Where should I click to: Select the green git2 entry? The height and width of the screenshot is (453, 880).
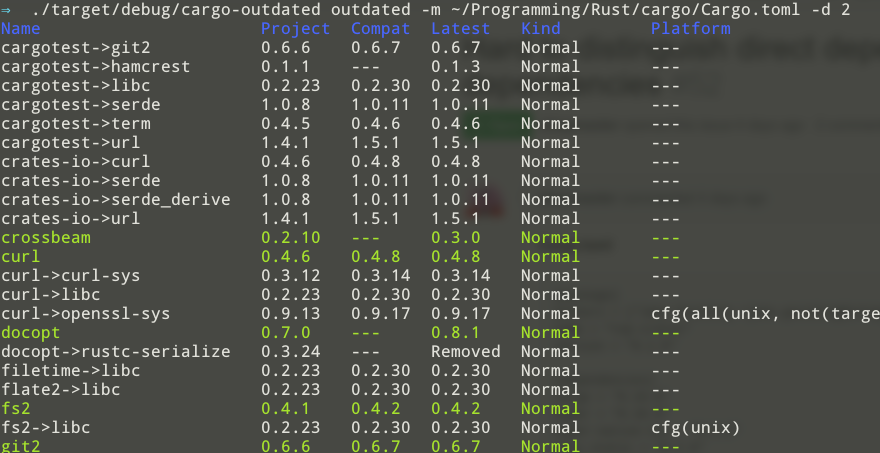coord(21,447)
